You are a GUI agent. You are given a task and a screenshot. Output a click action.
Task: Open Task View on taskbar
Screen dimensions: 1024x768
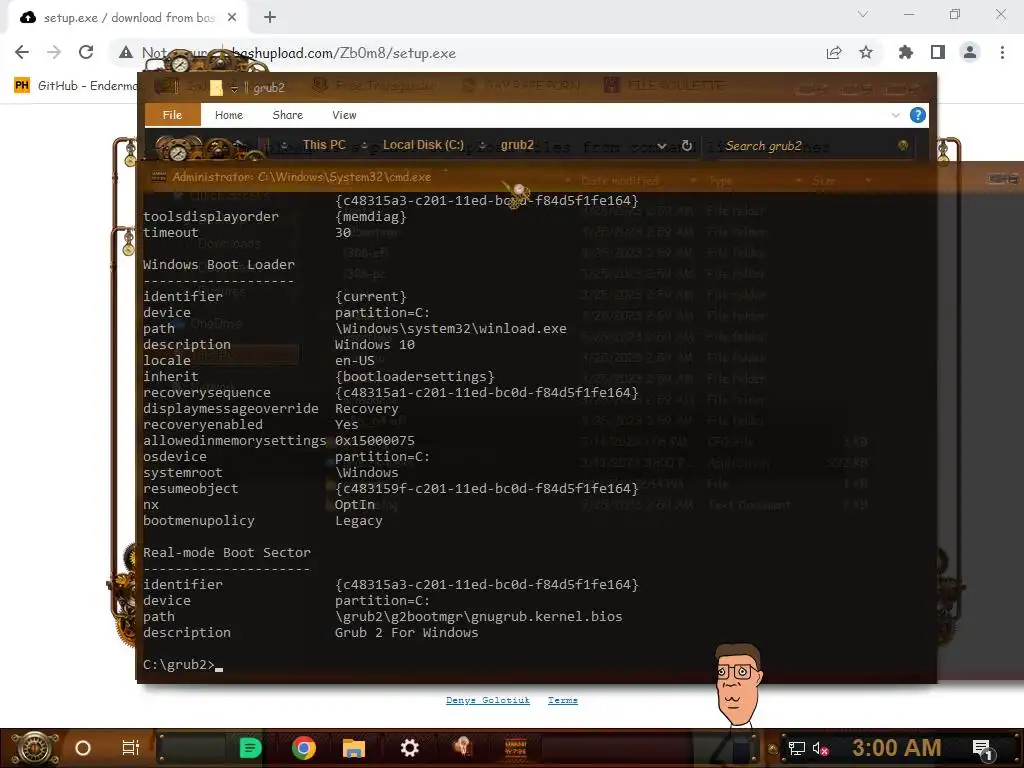(x=131, y=748)
